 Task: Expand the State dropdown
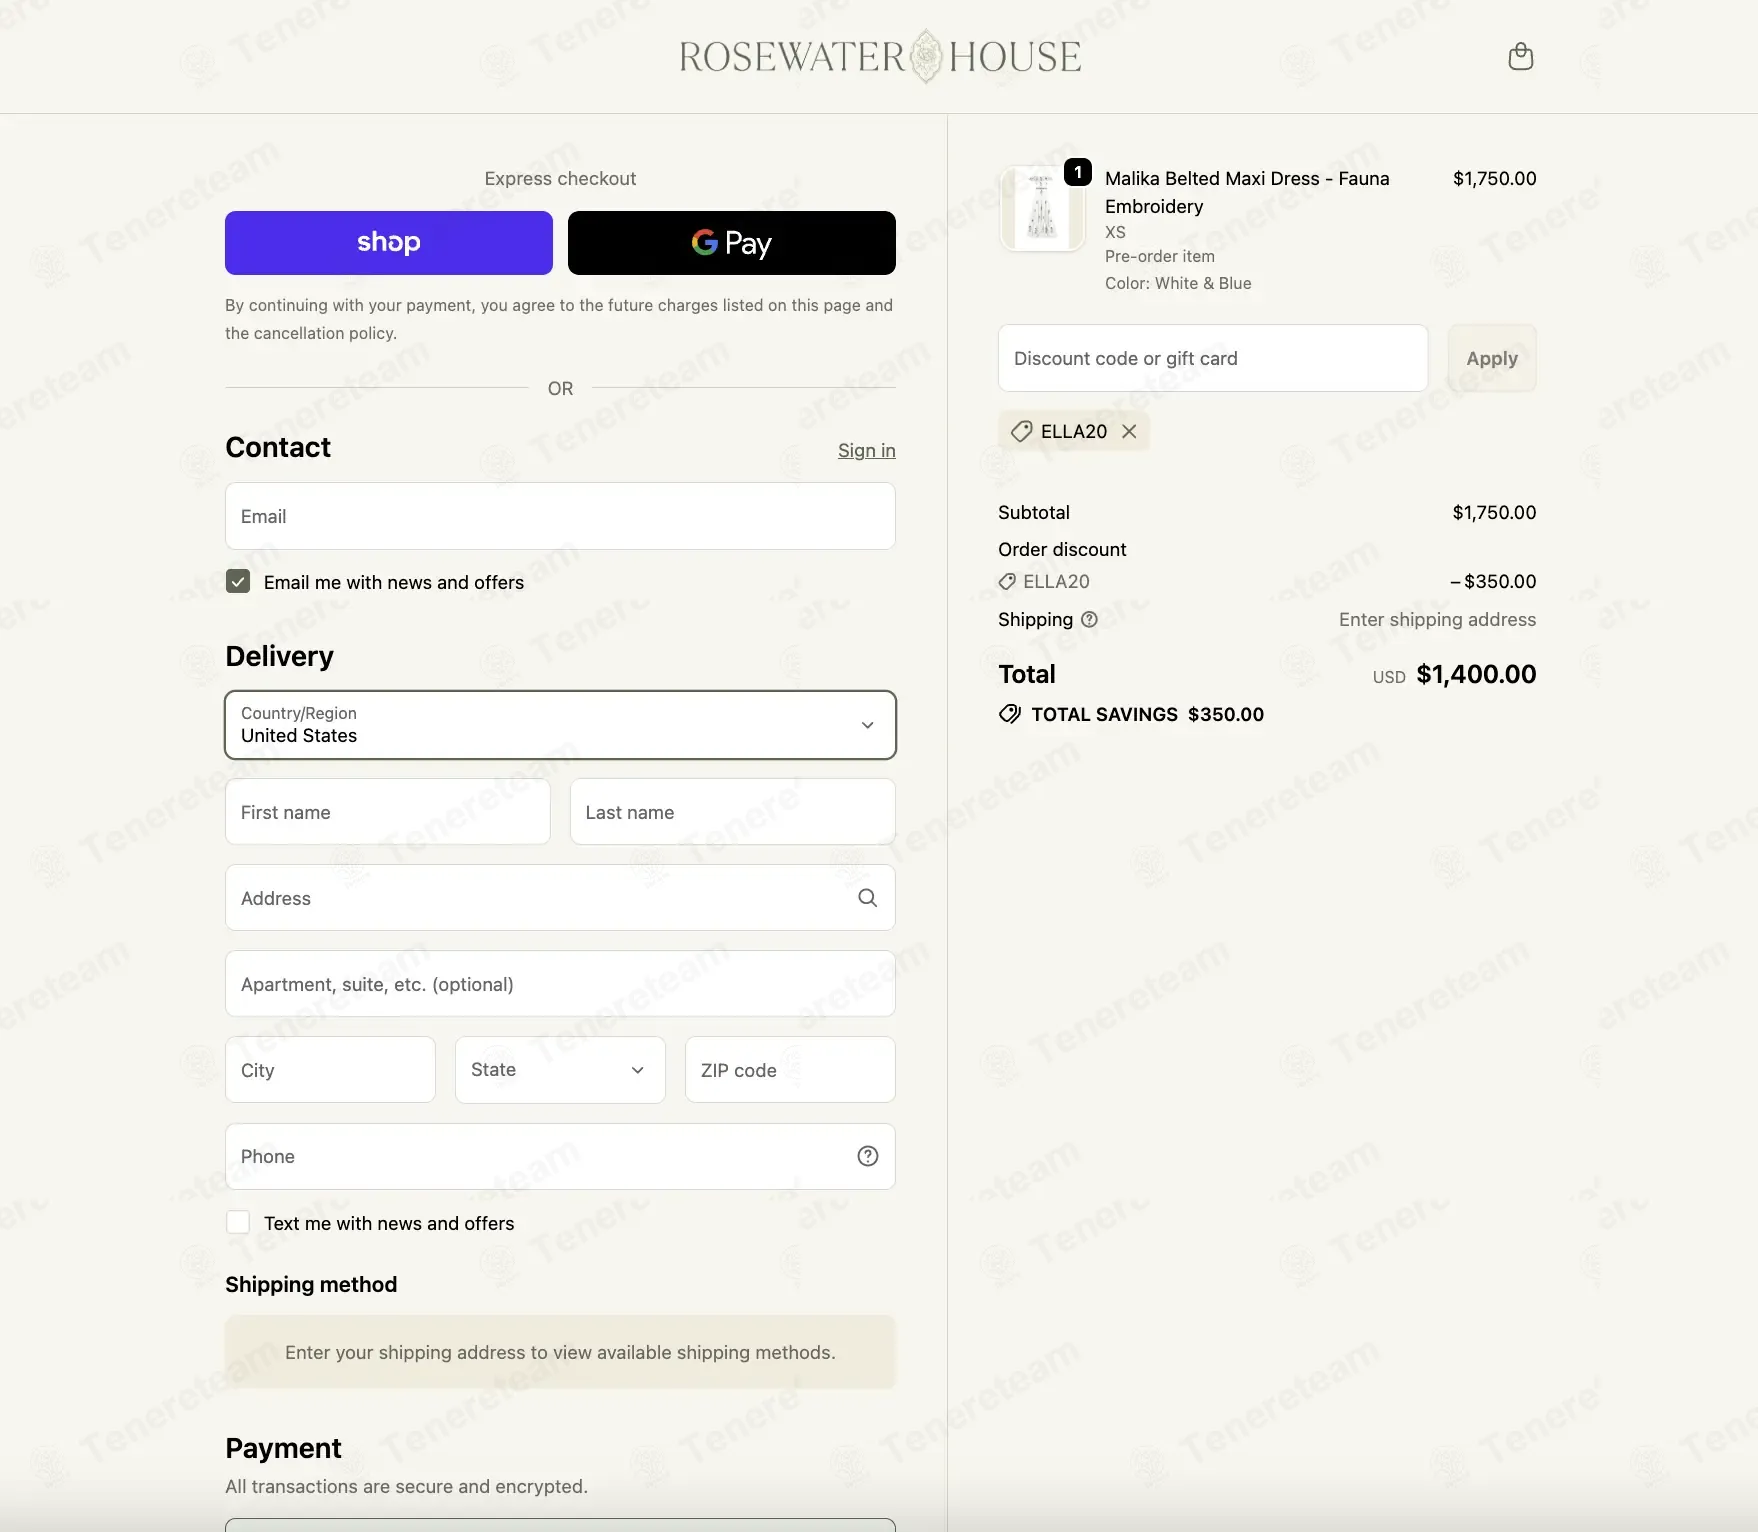560,1070
